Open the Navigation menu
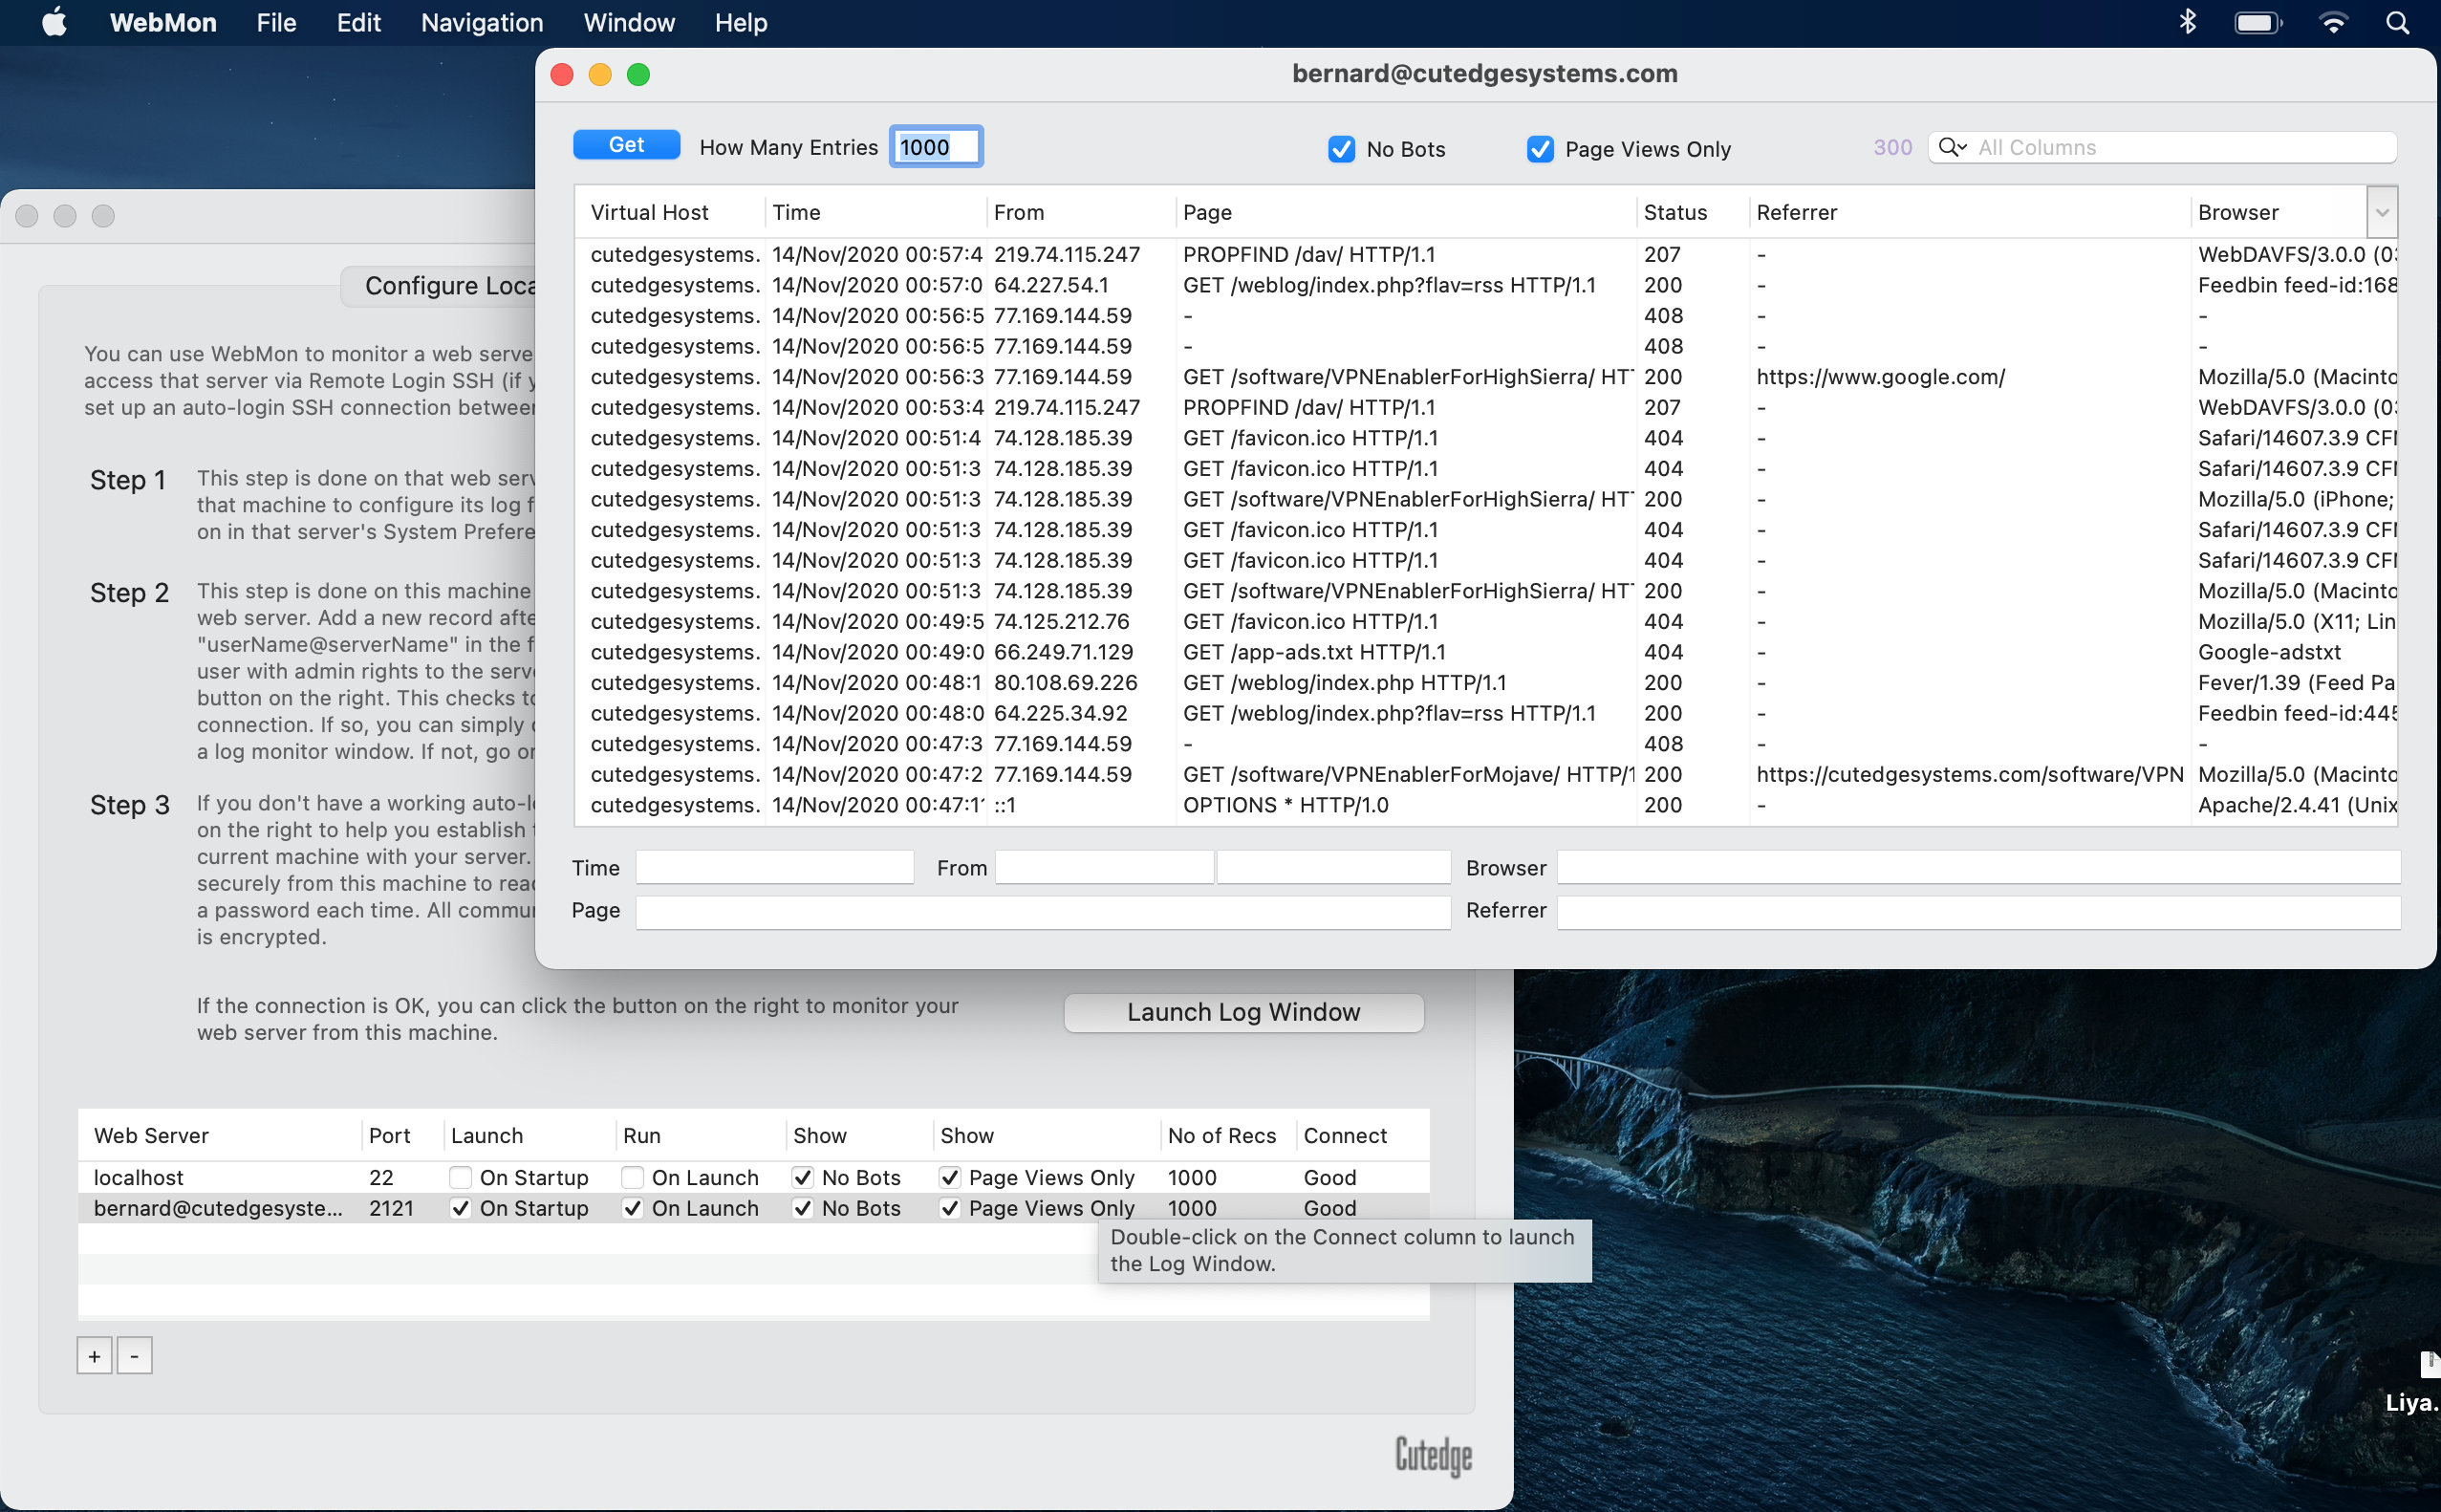The image size is (2441, 1512). [x=482, y=22]
